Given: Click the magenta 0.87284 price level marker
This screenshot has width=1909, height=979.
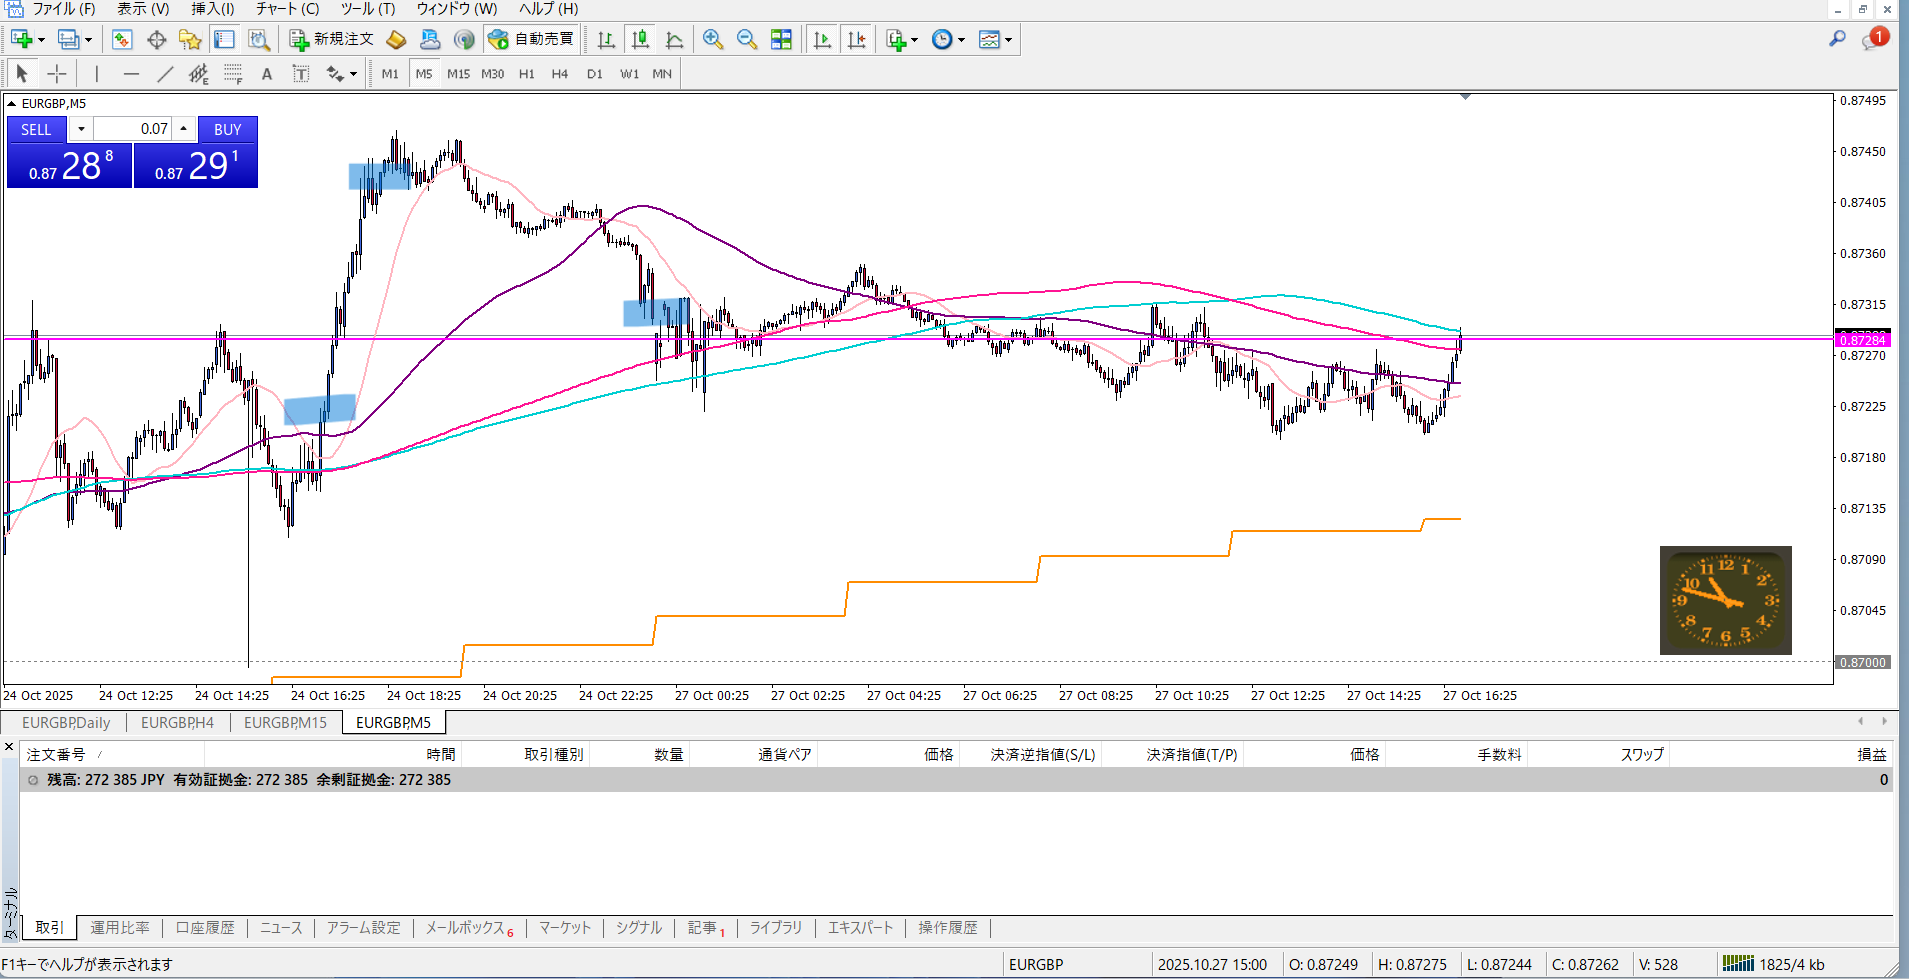Looking at the screenshot, I should point(1861,340).
